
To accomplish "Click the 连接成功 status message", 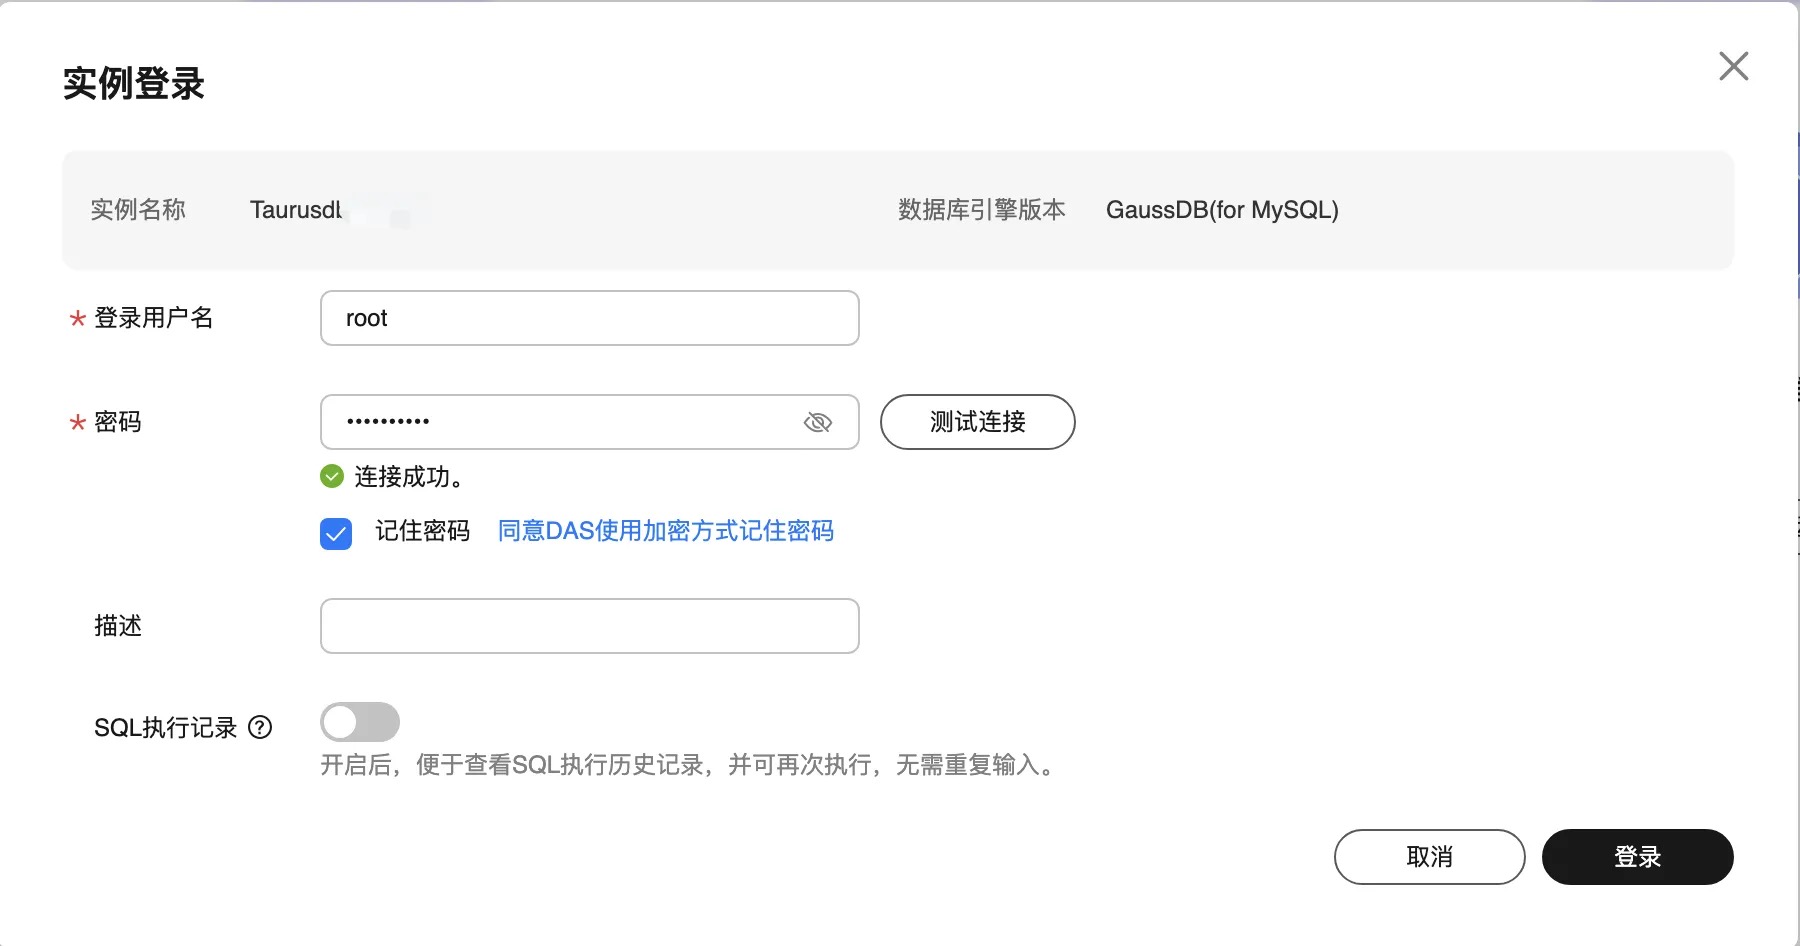I will point(409,477).
